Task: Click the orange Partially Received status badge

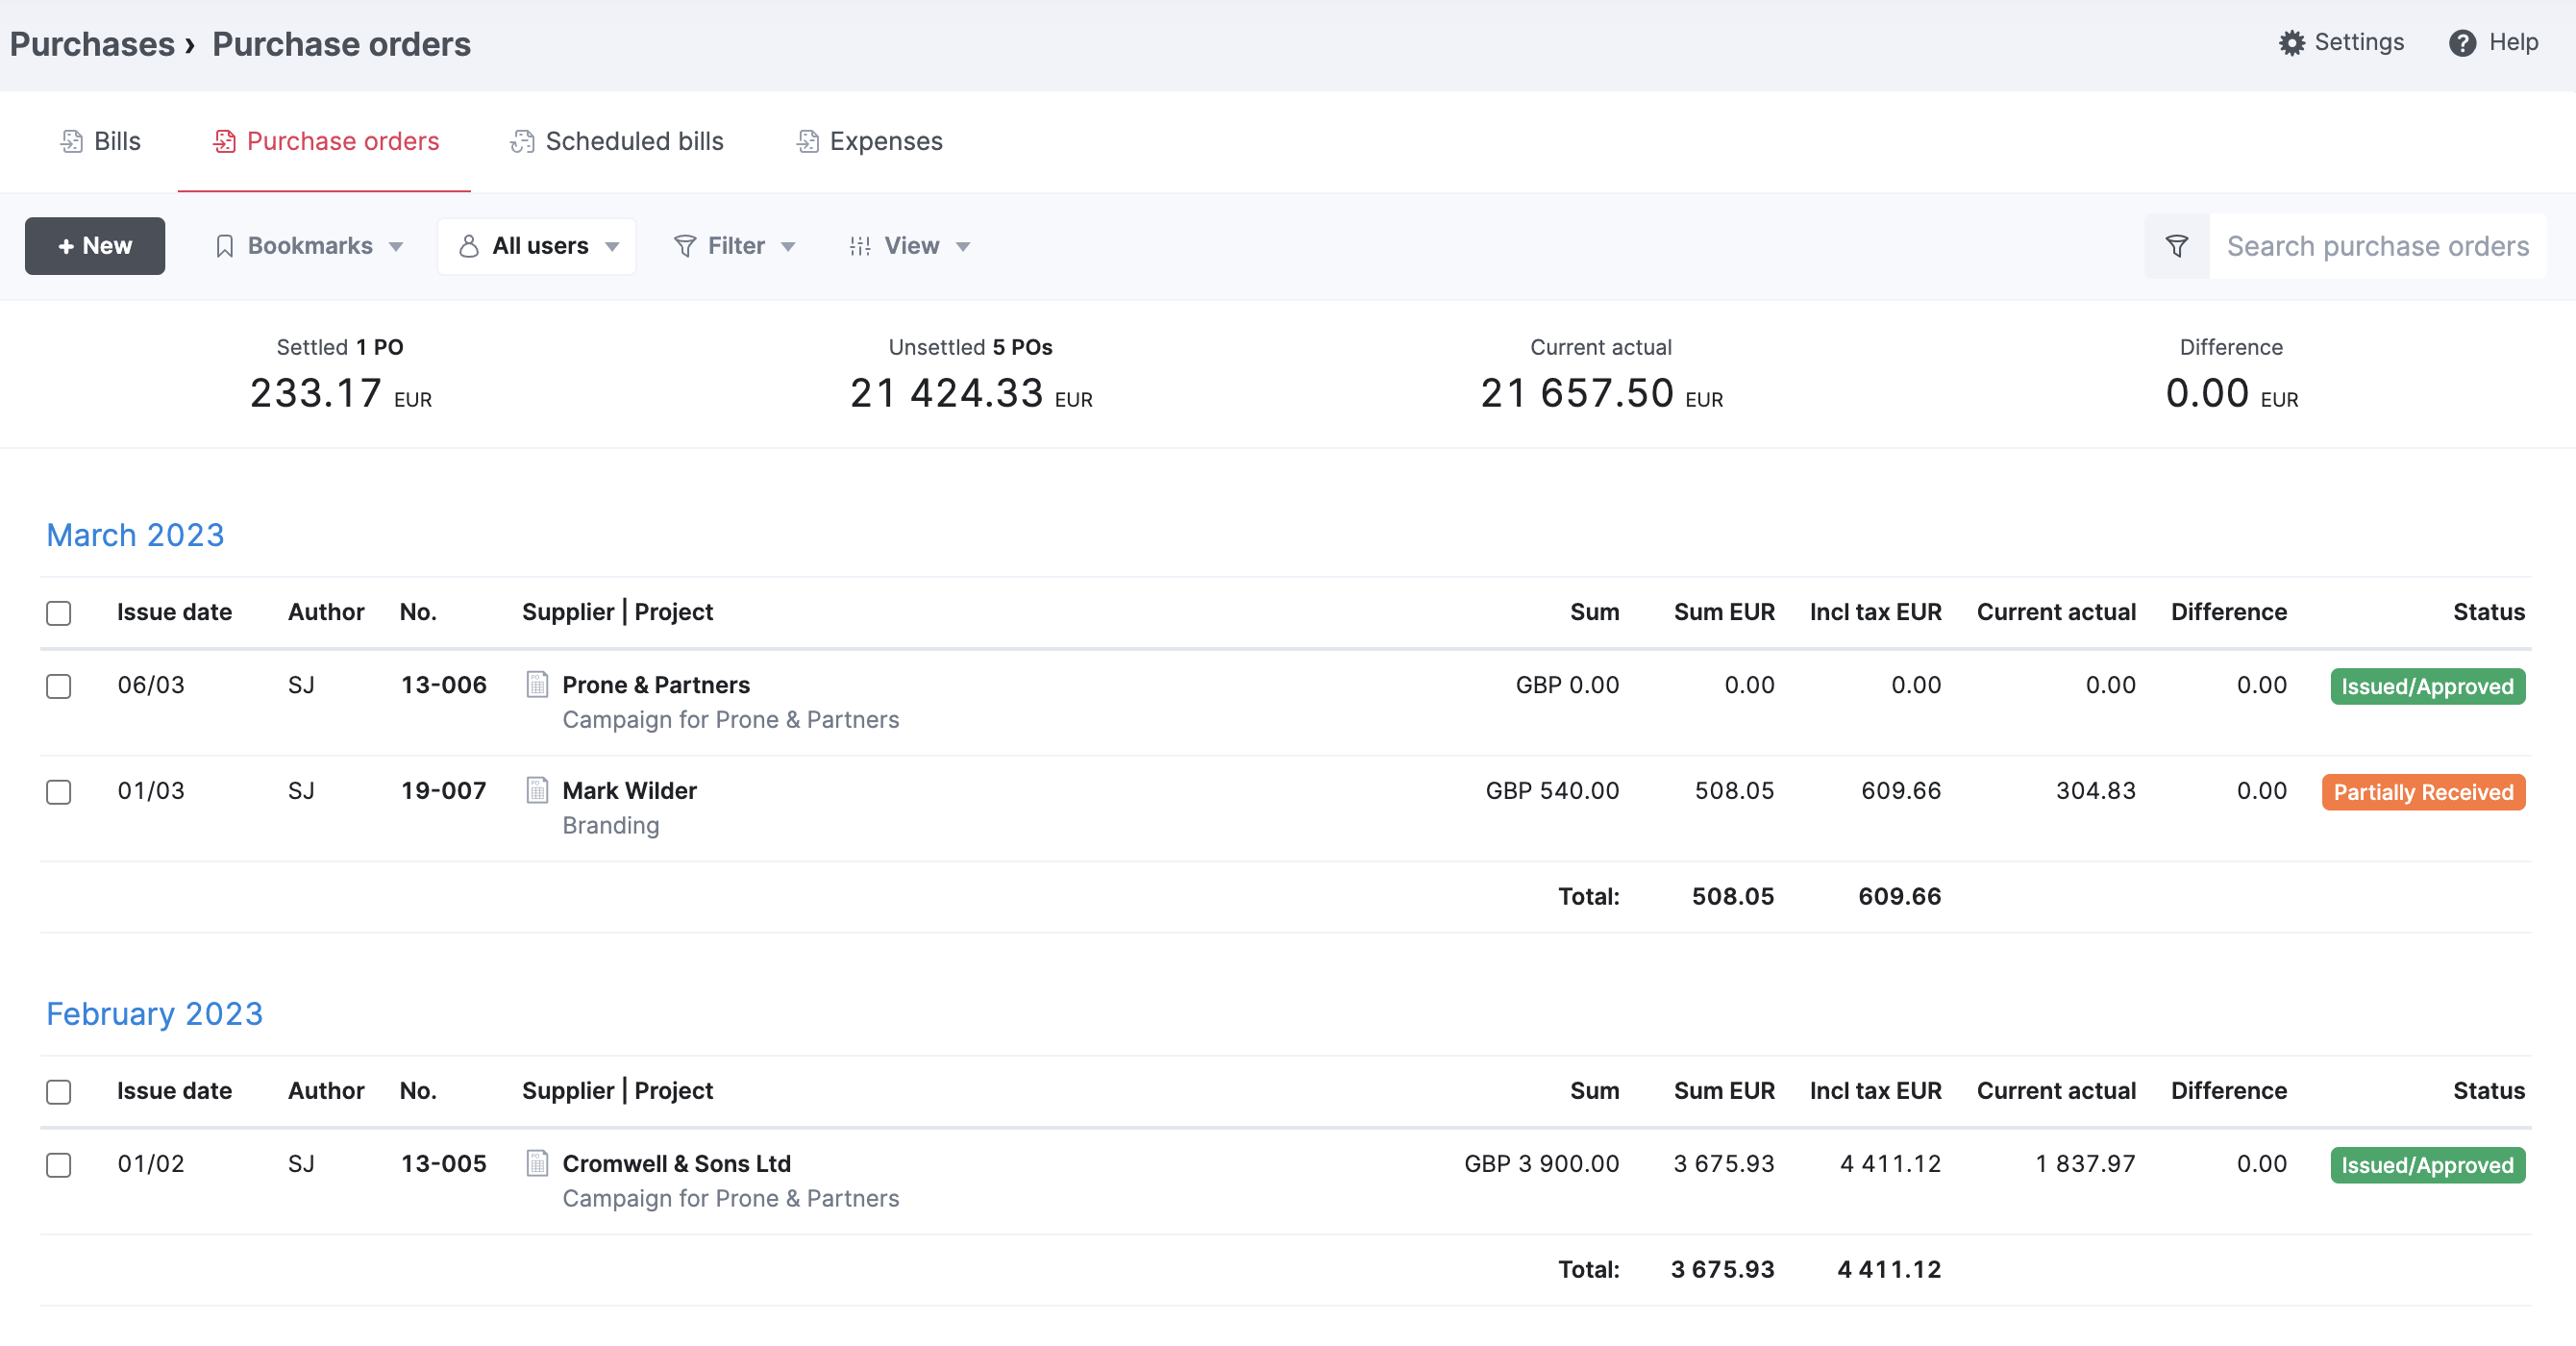Action: pos(2422,792)
